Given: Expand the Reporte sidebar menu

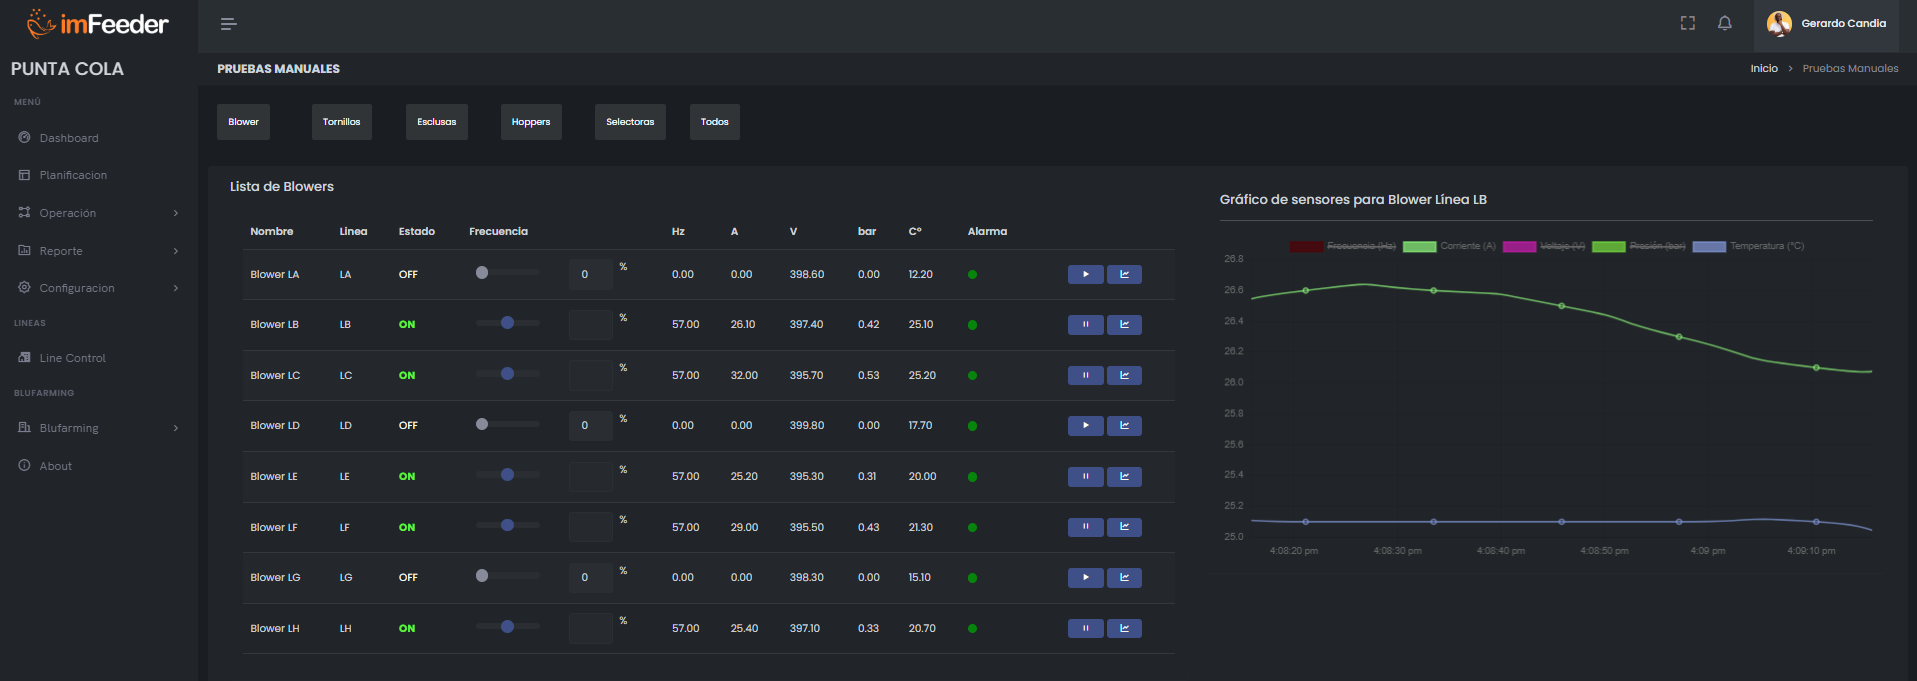Looking at the screenshot, I should click(98, 251).
